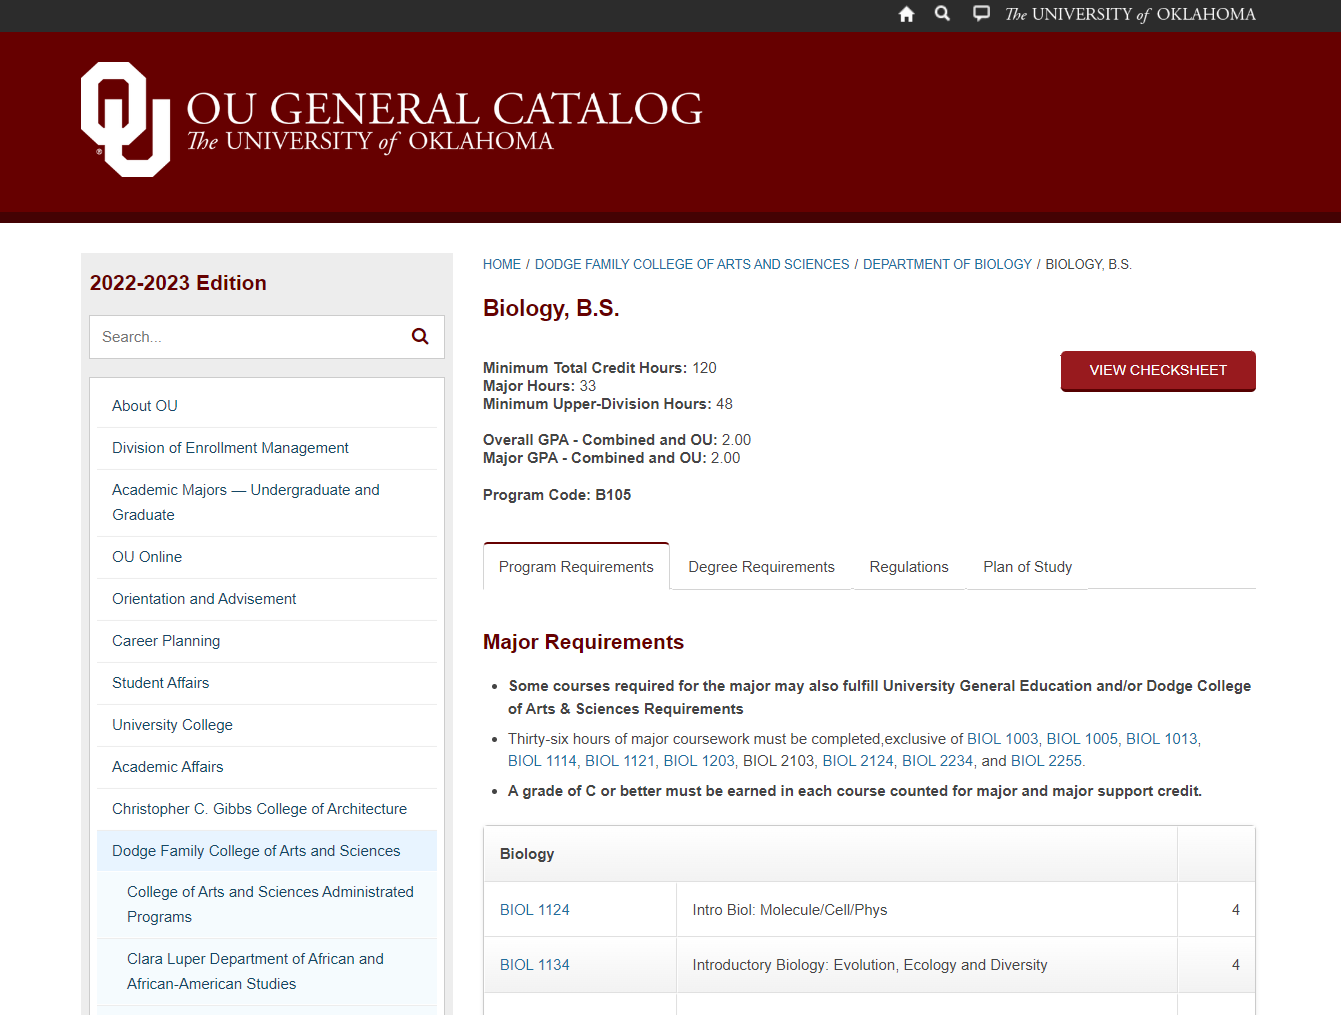The height and width of the screenshot is (1015, 1341).
Task: Open the BIOL 2234 course link
Action: point(937,761)
